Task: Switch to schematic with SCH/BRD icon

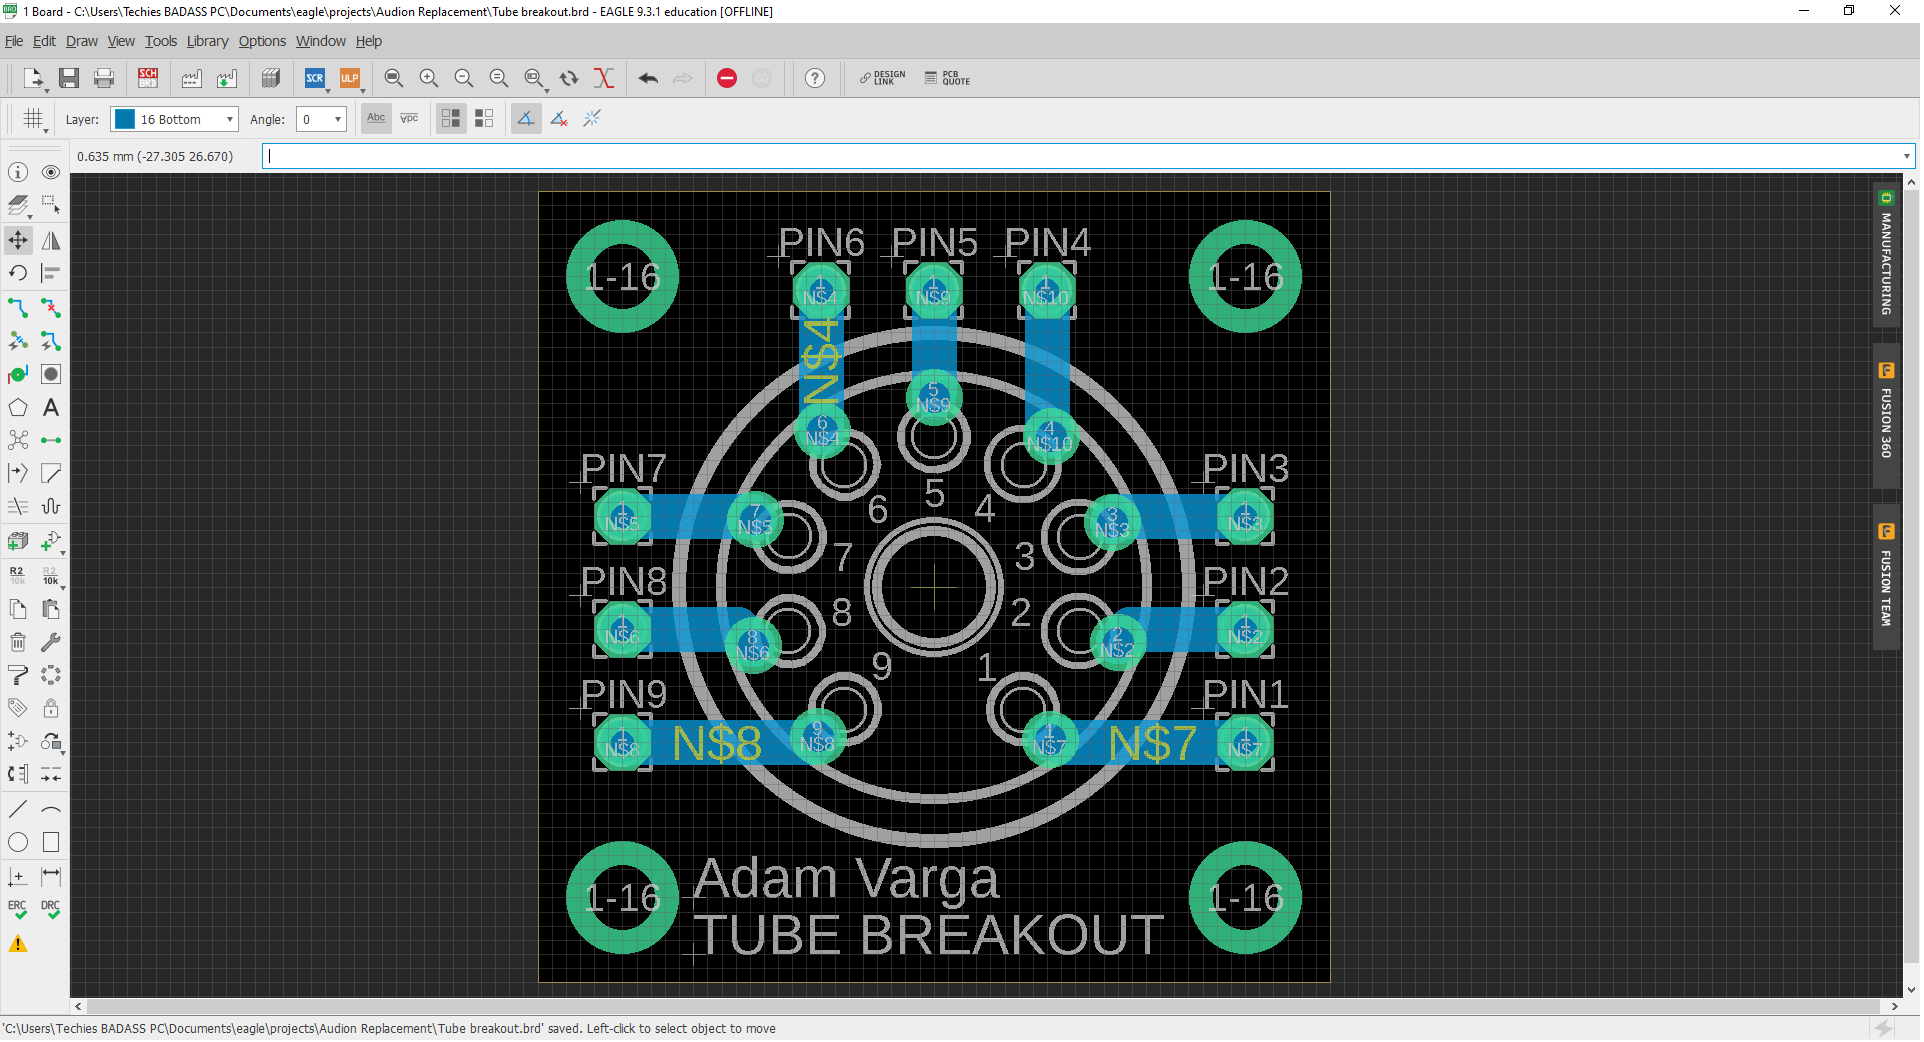Action: click(x=148, y=78)
